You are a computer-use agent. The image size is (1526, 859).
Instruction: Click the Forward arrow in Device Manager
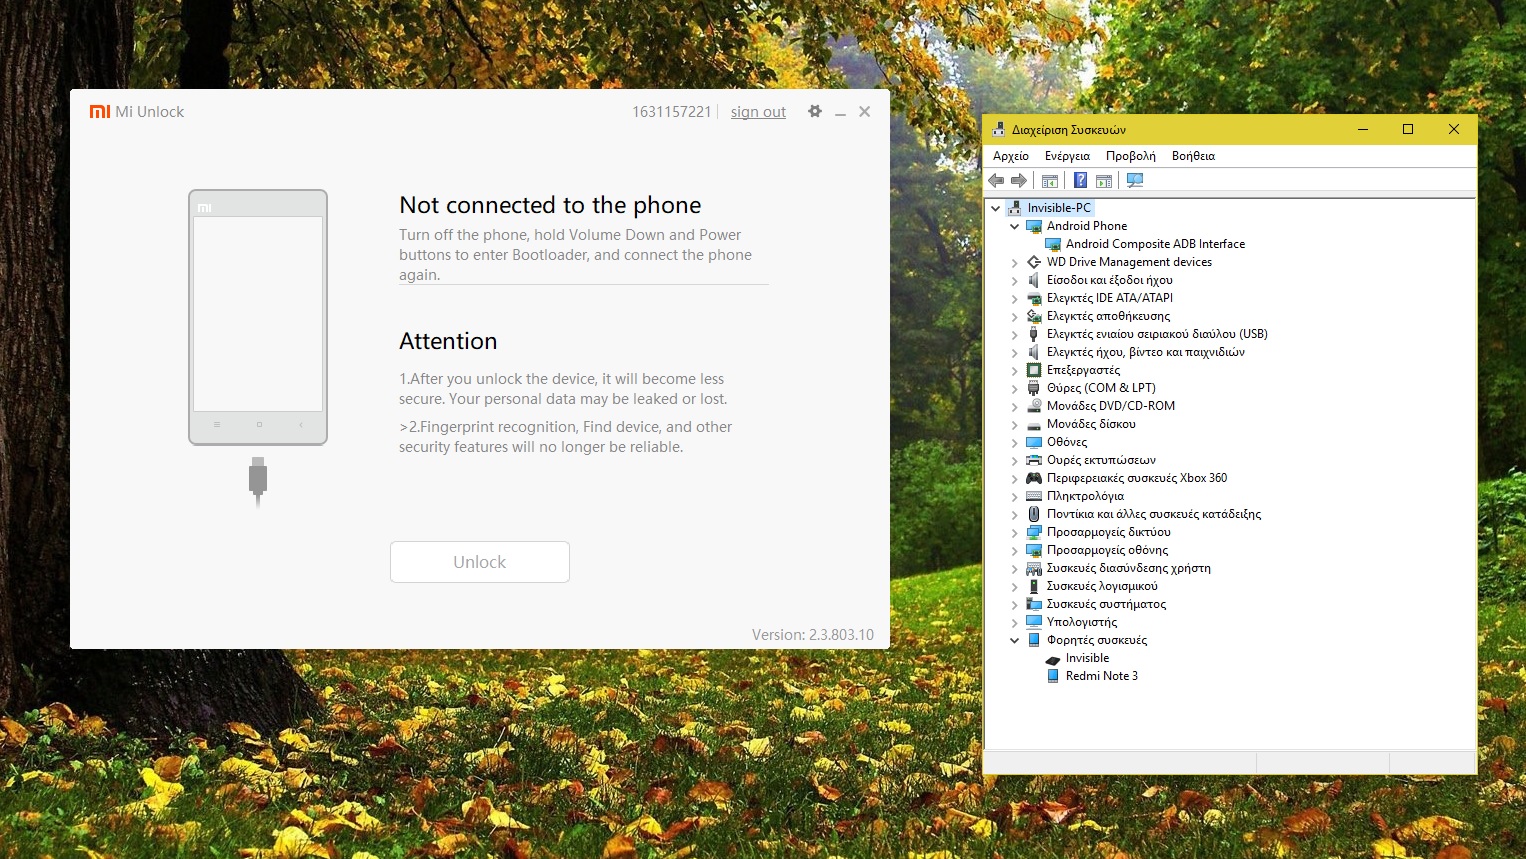coord(1019,181)
